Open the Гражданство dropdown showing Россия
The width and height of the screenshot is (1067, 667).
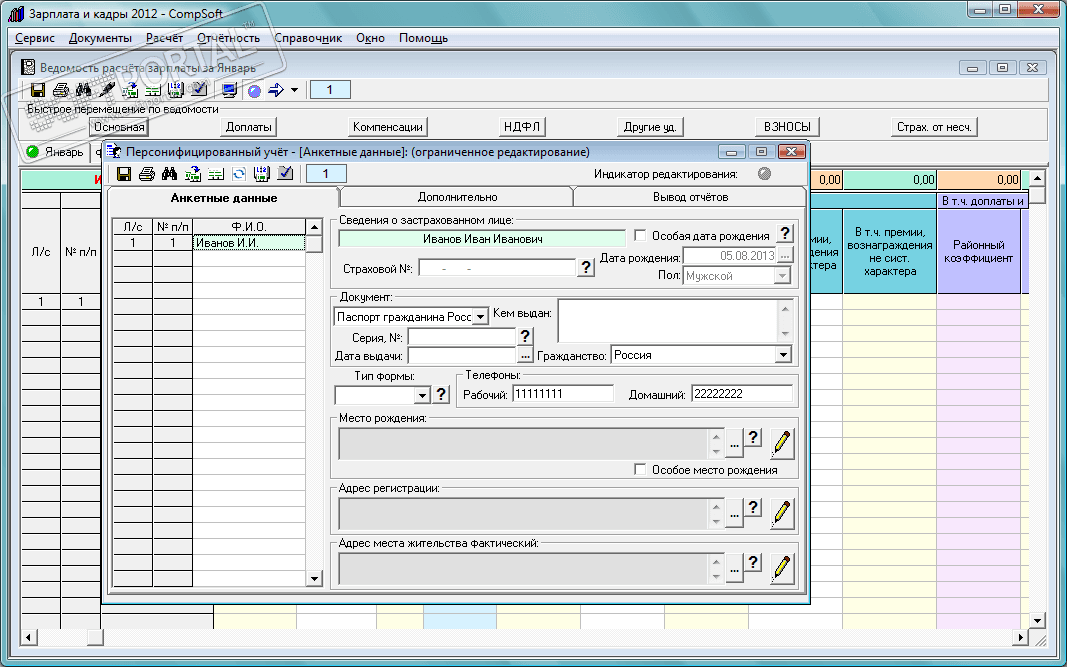pyautogui.click(x=783, y=355)
